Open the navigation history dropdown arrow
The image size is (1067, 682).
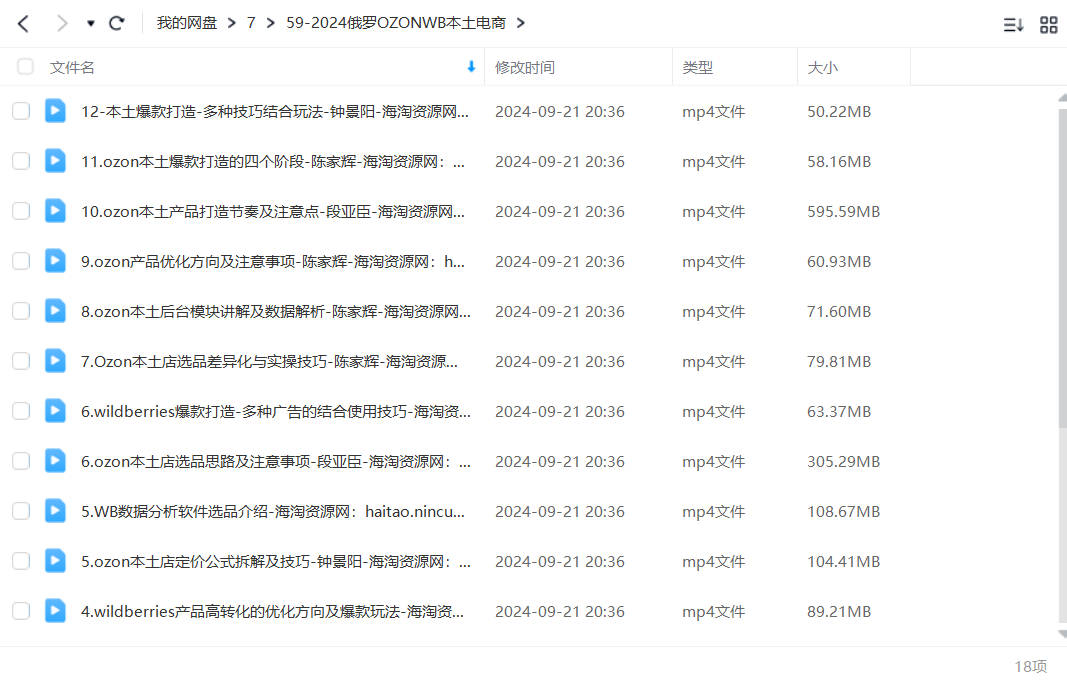coord(91,24)
